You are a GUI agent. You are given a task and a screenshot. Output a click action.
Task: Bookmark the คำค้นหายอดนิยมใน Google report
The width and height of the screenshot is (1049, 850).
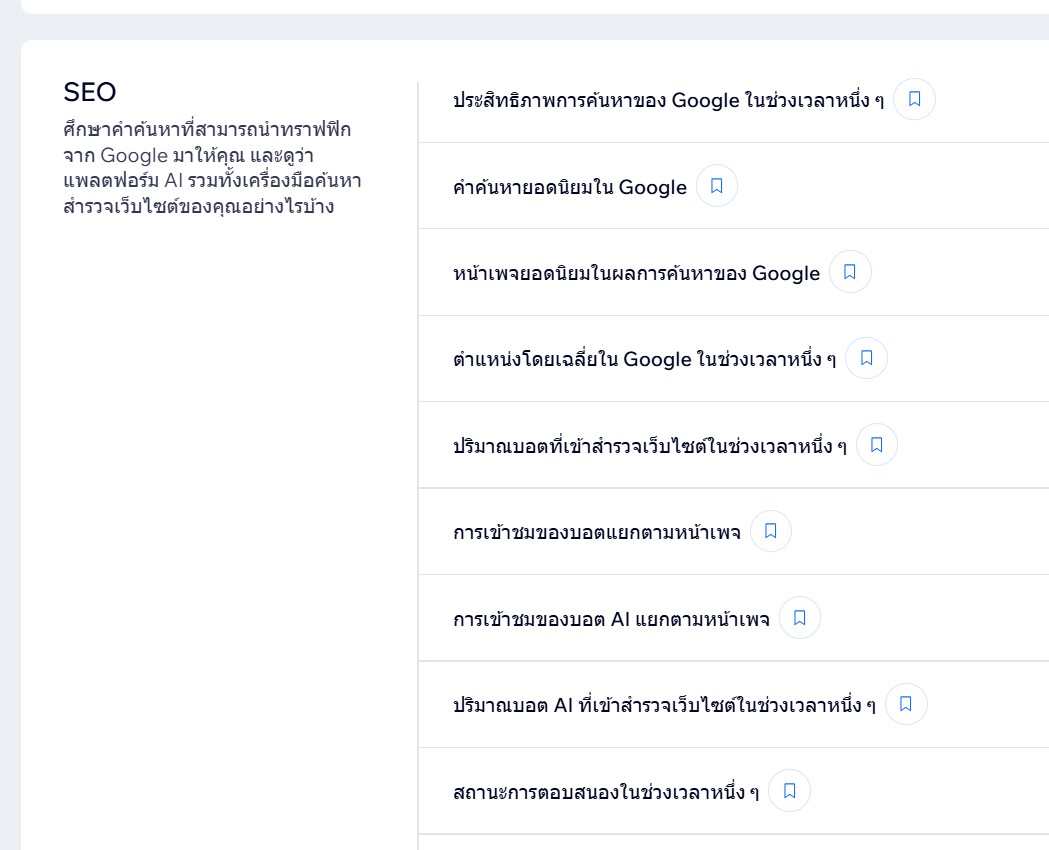click(x=716, y=186)
